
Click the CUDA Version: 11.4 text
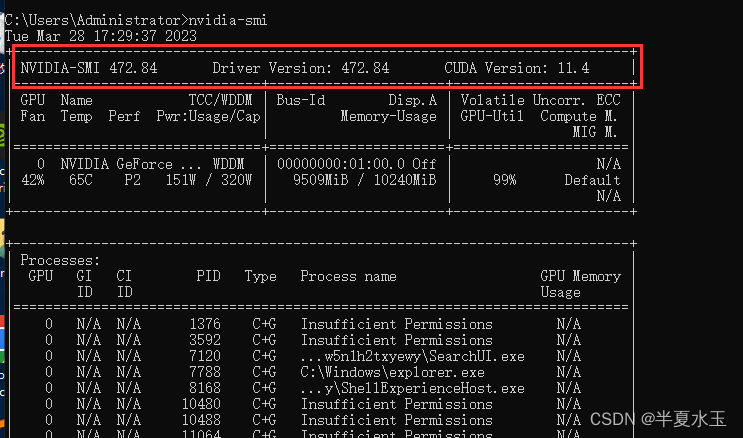(516, 68)
